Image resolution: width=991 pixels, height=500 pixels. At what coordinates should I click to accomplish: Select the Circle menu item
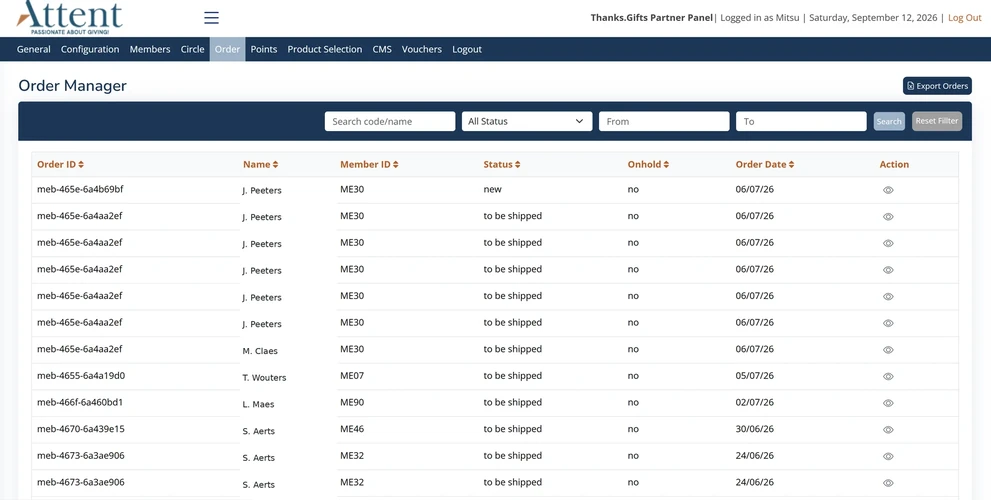192,49
